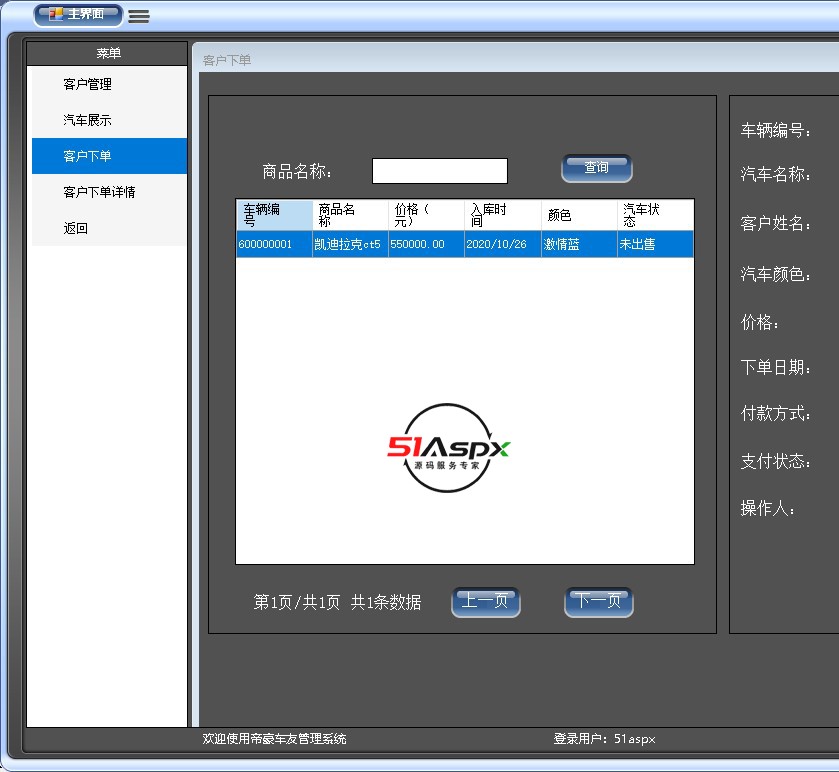This screenshot has width=839, height=772.
Task: Click the 主界面 main interface button
Action: (78, 15)
